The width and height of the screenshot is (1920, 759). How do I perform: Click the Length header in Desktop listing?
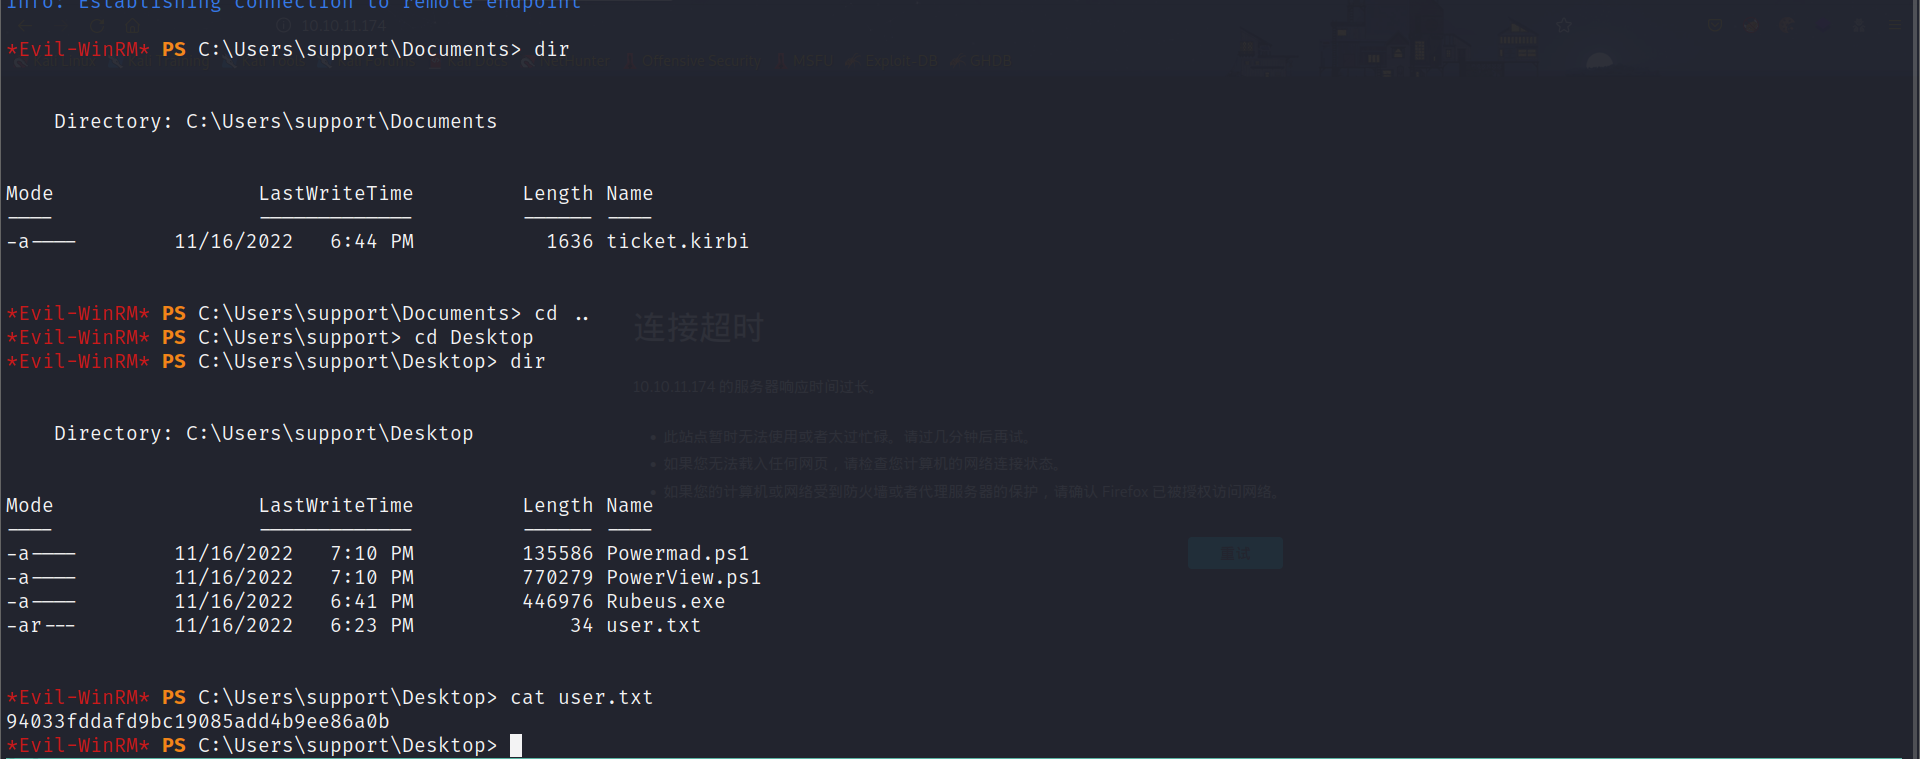[557, 505]
